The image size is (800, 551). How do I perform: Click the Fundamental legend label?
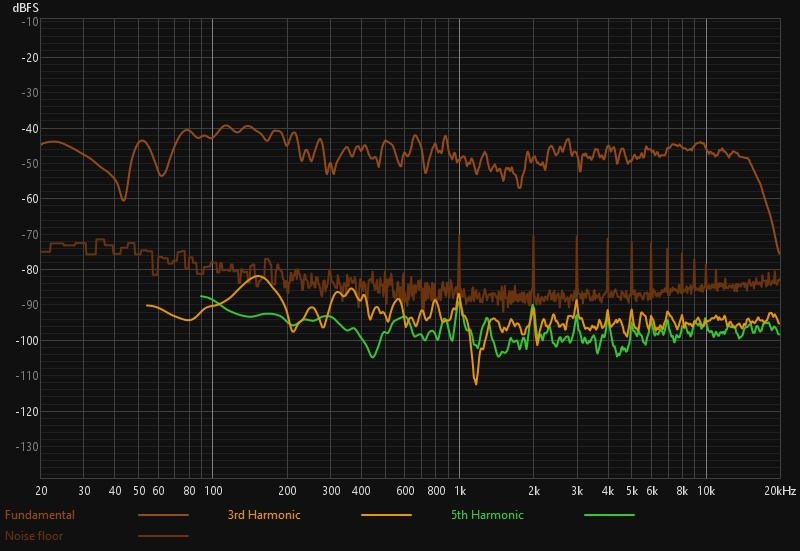click(40, 515)
